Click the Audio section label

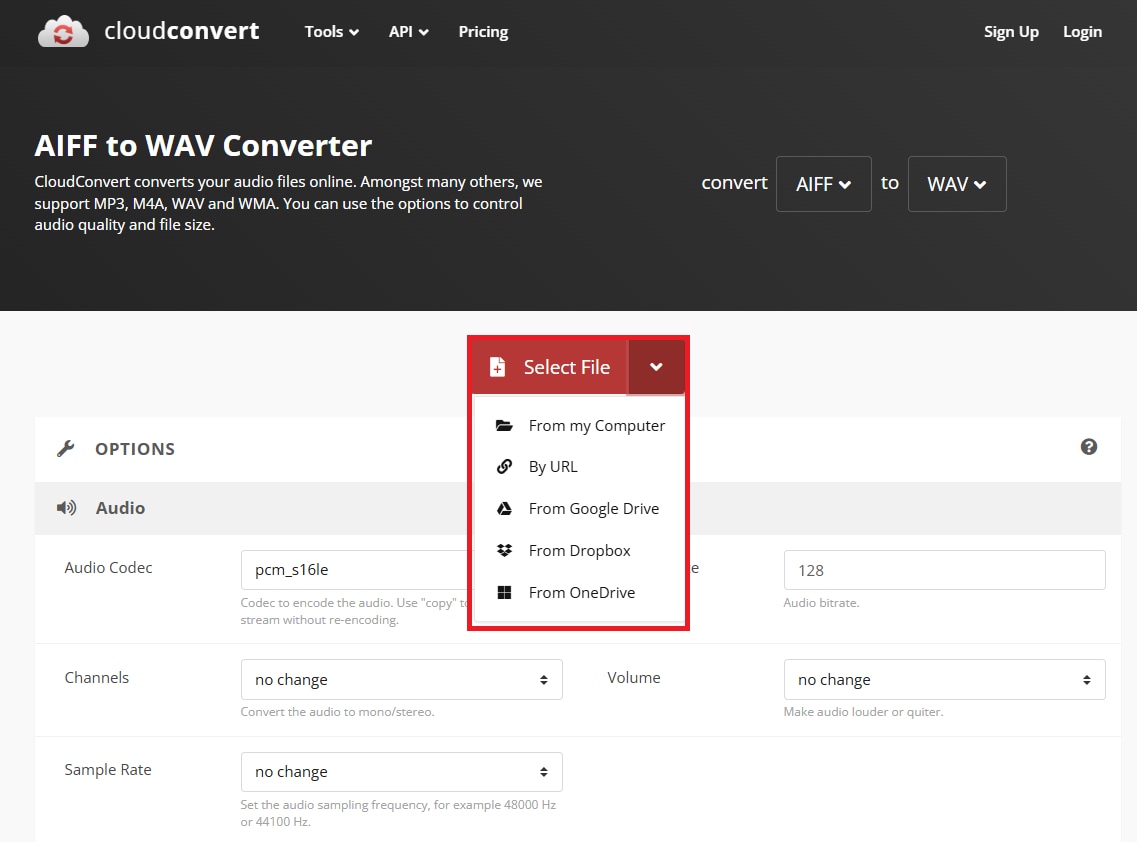120,508
